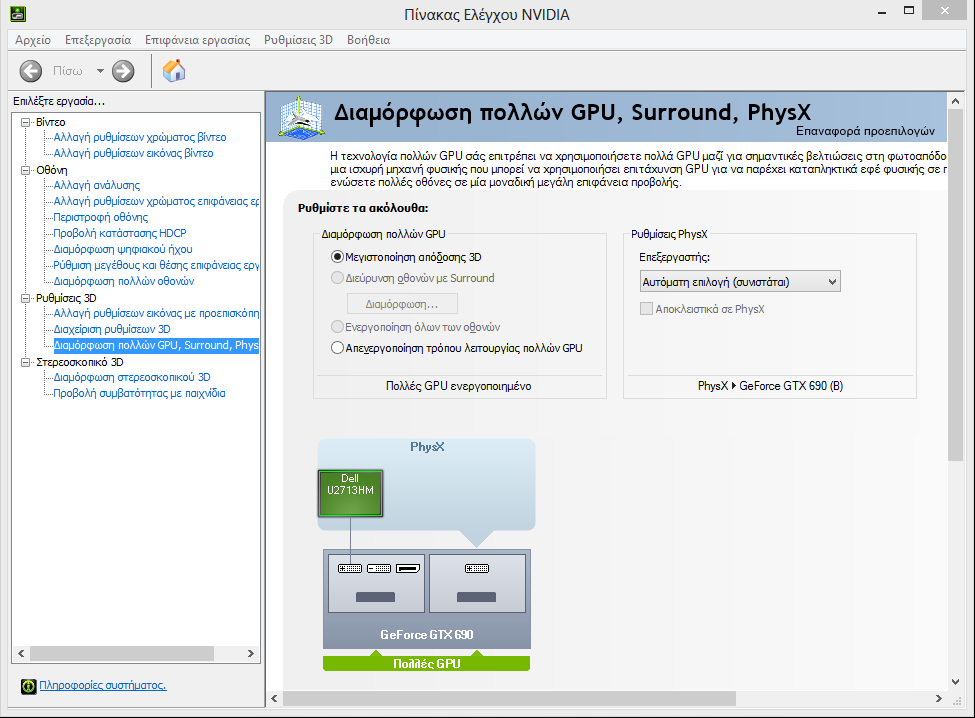This screenshot has height=718, width=975.
Task: Open Διαχείριση ρυθμίσεων 3D page
Action: click(x=112, y=329)
